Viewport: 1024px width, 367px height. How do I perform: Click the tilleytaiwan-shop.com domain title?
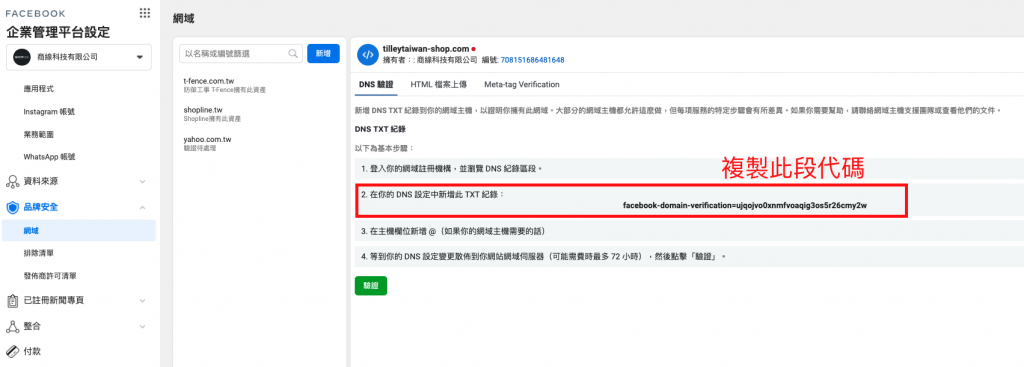coord(426,49)
